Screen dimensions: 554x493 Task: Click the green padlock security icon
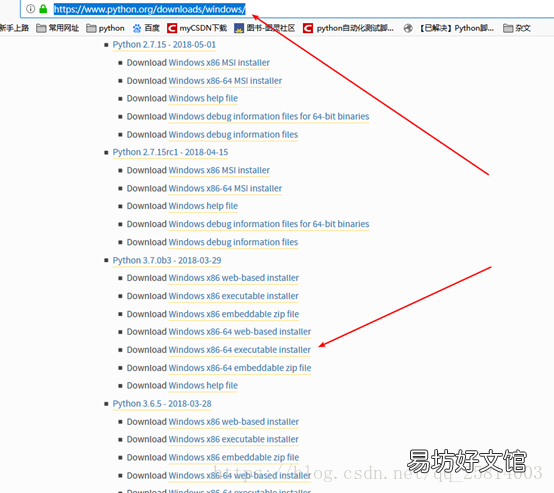43,9
